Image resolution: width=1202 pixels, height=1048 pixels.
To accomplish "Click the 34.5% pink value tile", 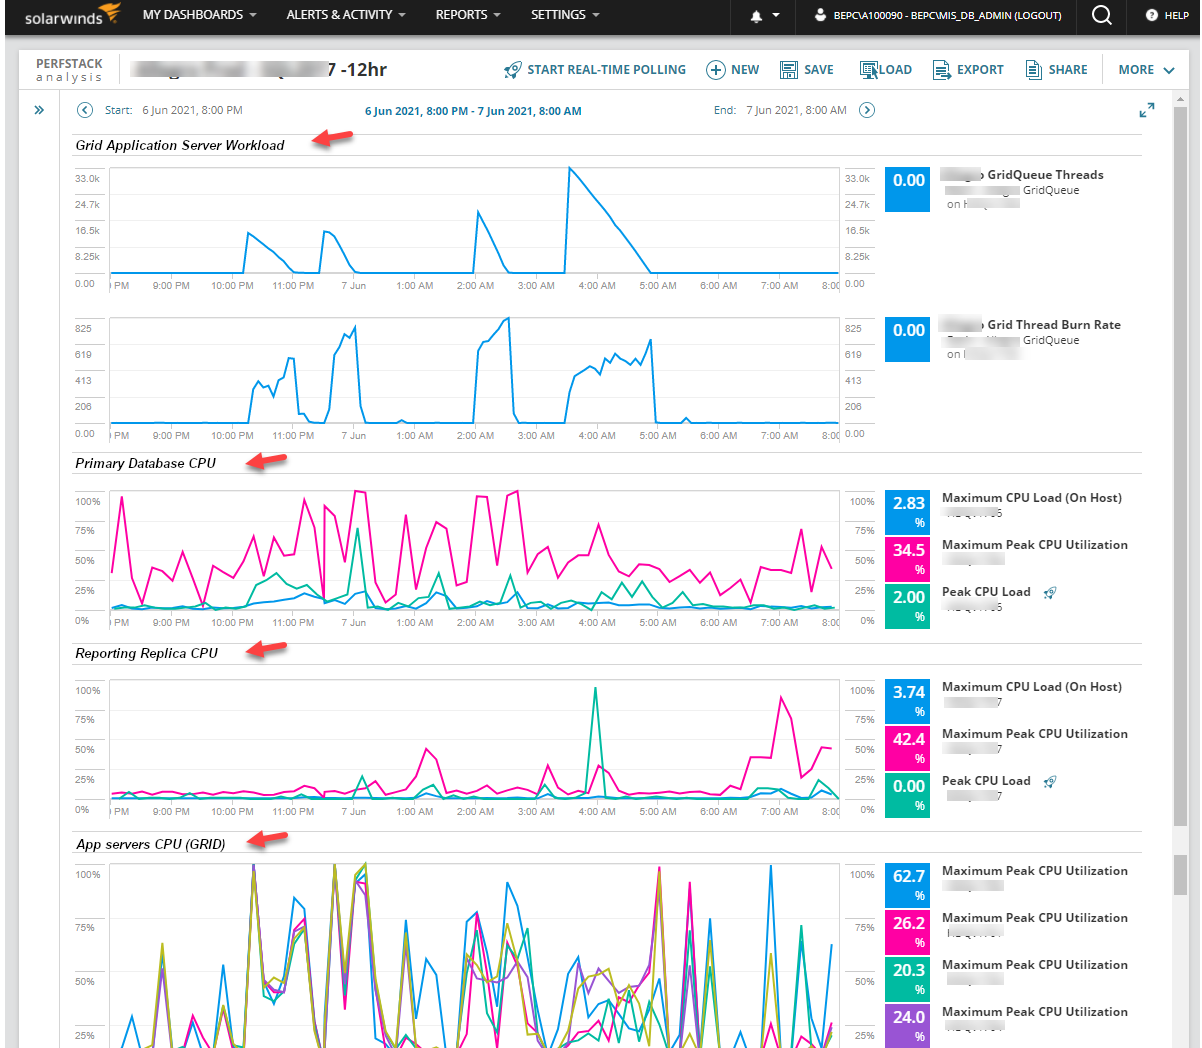I will [908, 558].
